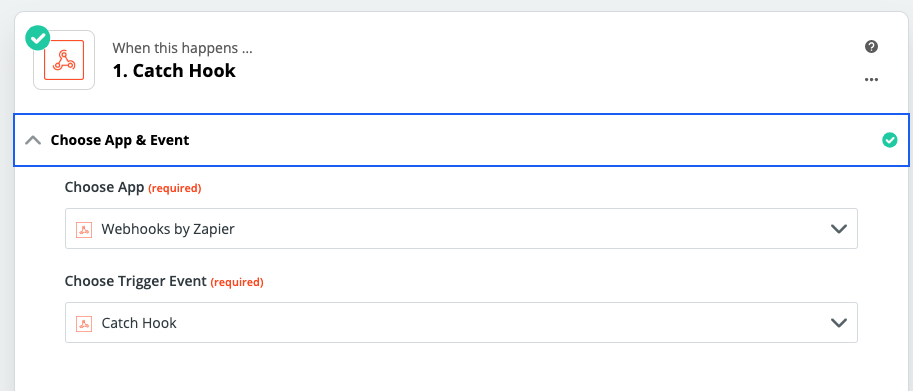The image size is (913, 391).
Task: Click the green check in Choose App & Event row
Action: pos(889,140)
